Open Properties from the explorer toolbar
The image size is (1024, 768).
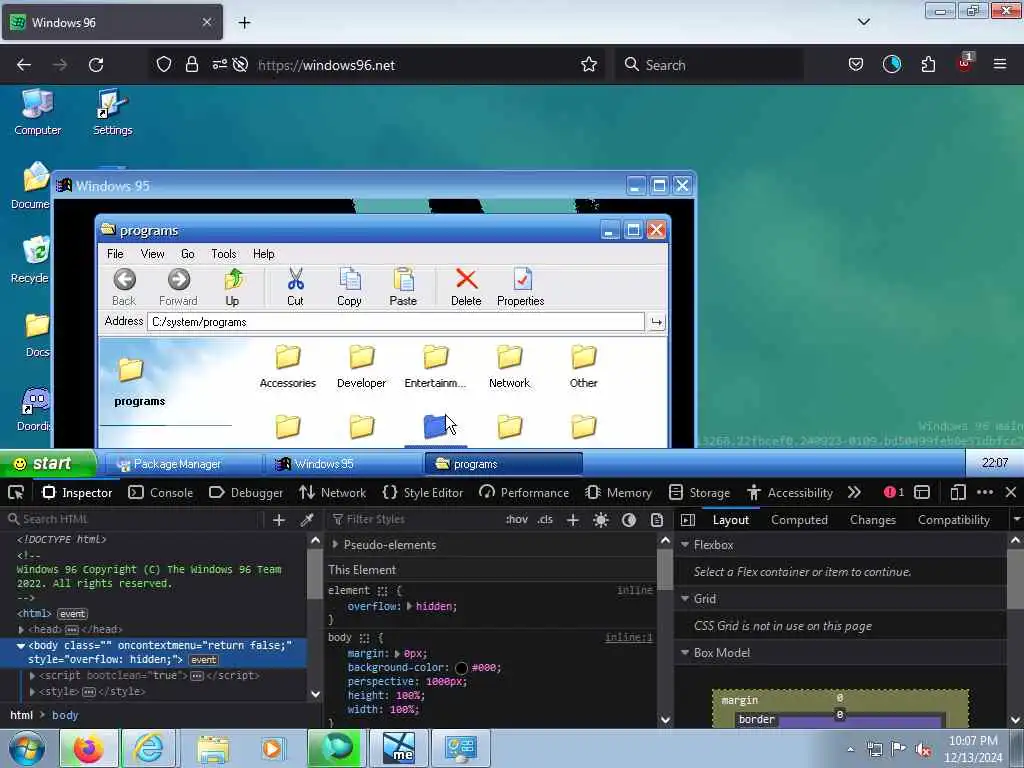(x=520, y=287)
